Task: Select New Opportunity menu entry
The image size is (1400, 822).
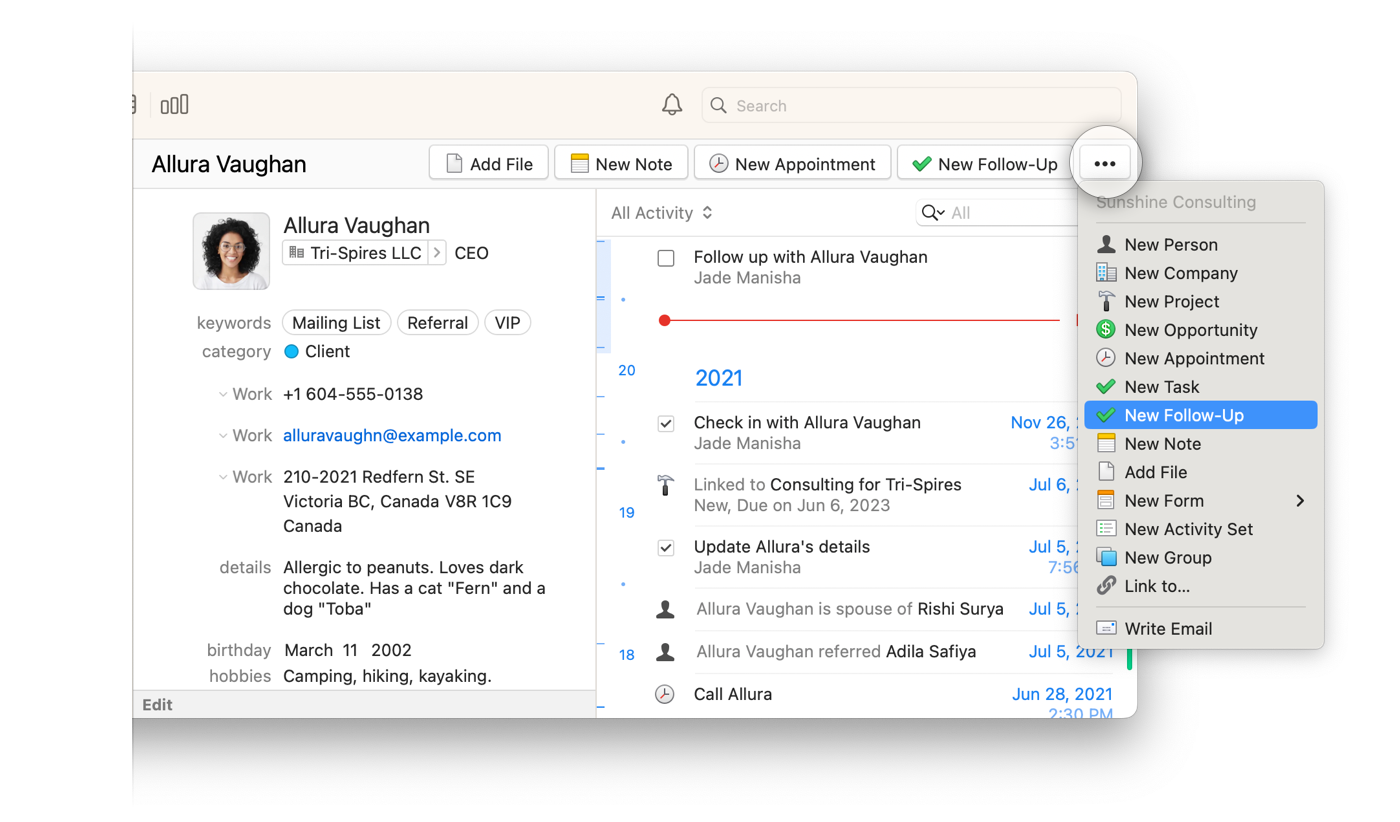Action: (x=1201, y=330)
